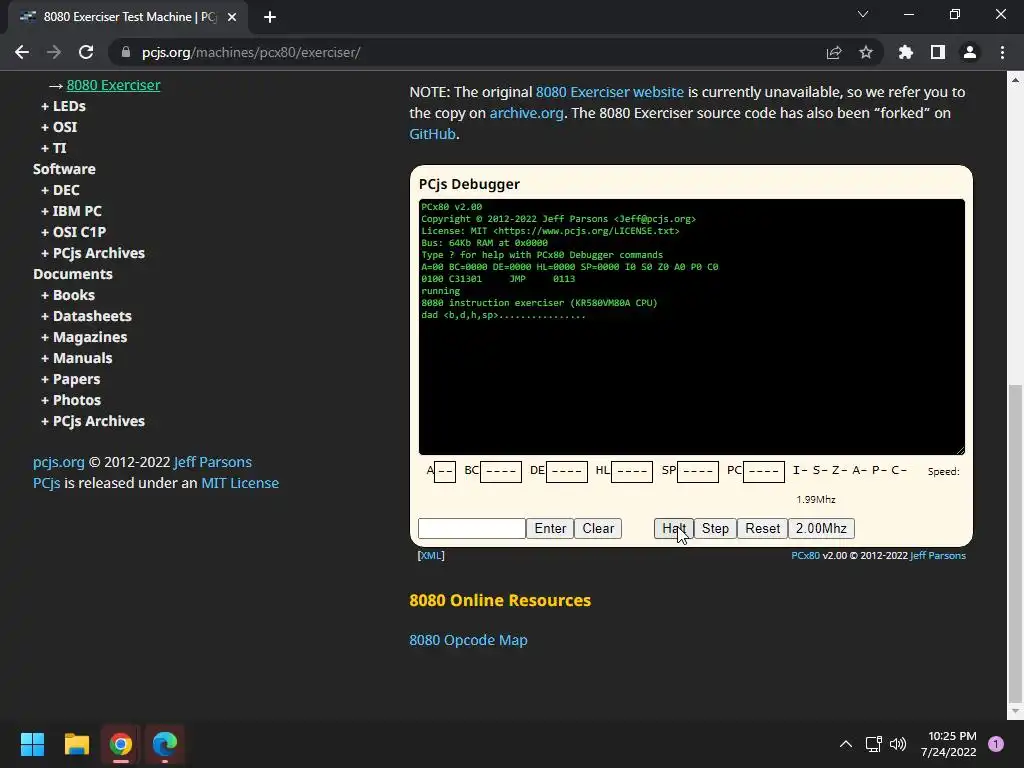Click the share page icon
This screenshot has width=1024, height=768.
(834, 52)
